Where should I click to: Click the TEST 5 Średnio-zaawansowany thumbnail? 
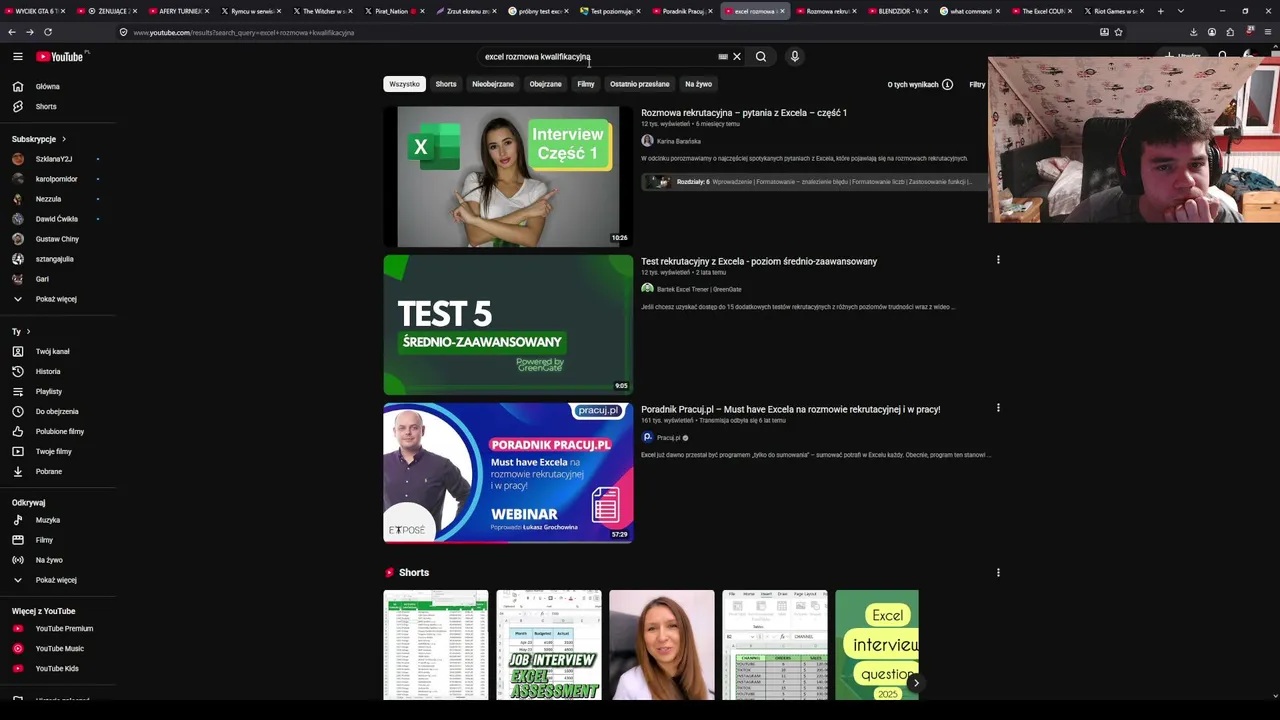point(508,325)
